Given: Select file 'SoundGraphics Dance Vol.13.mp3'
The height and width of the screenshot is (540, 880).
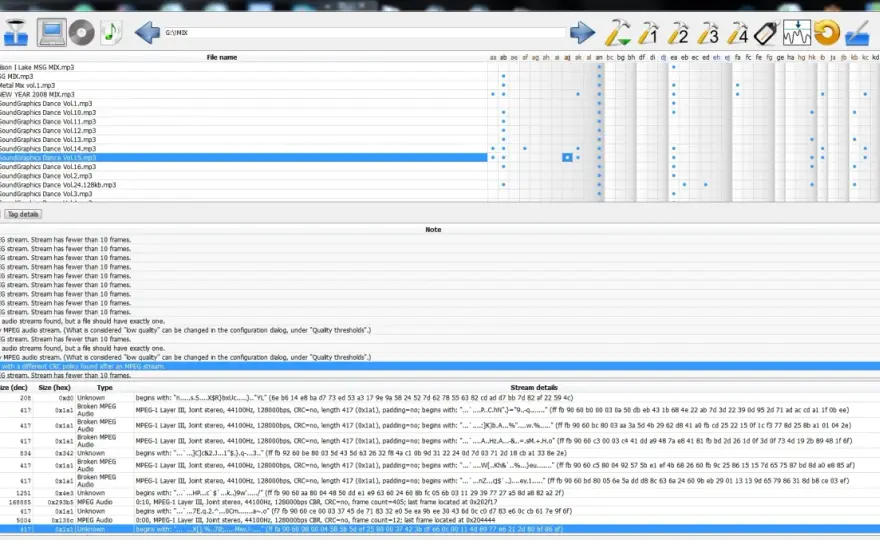Looking at the screenshot, I should point(244,139).
